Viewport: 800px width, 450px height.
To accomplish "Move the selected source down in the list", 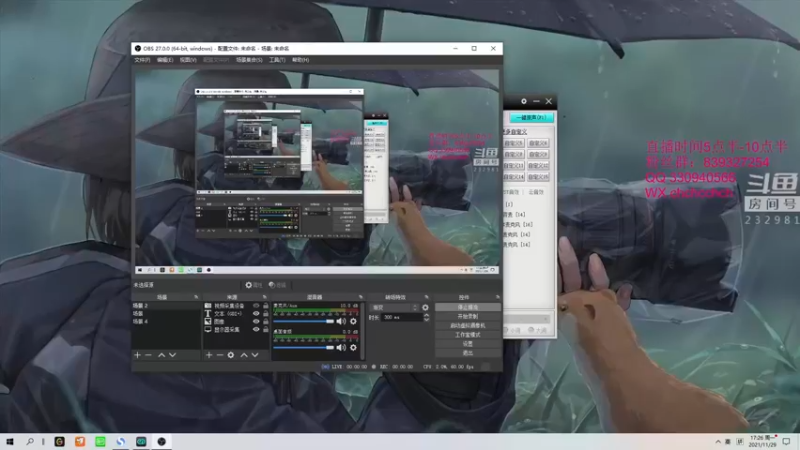I will (255, 355).
